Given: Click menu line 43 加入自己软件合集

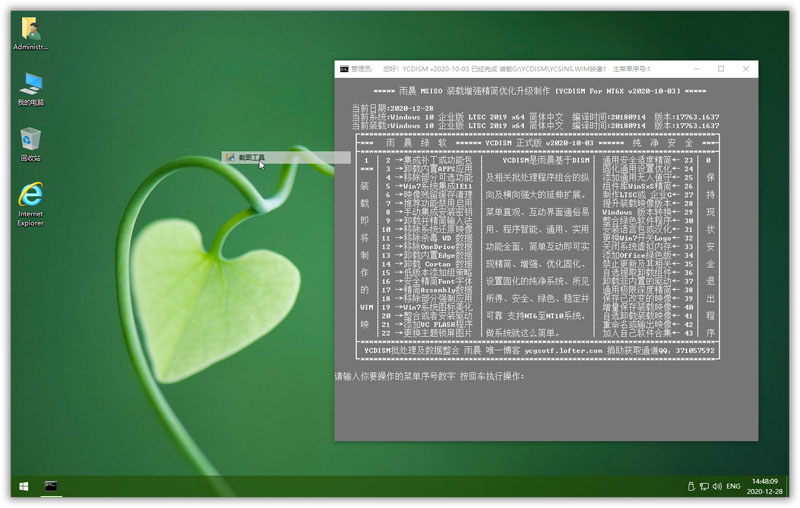Looking at the screenshot, I should [x=647, y=333].
